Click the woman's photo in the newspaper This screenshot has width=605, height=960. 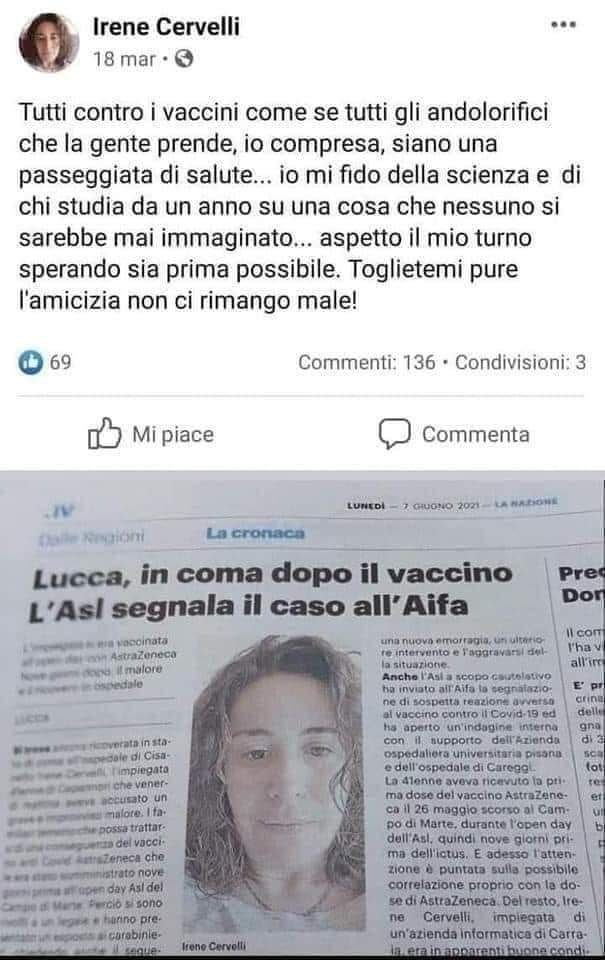tap(279, 784)
